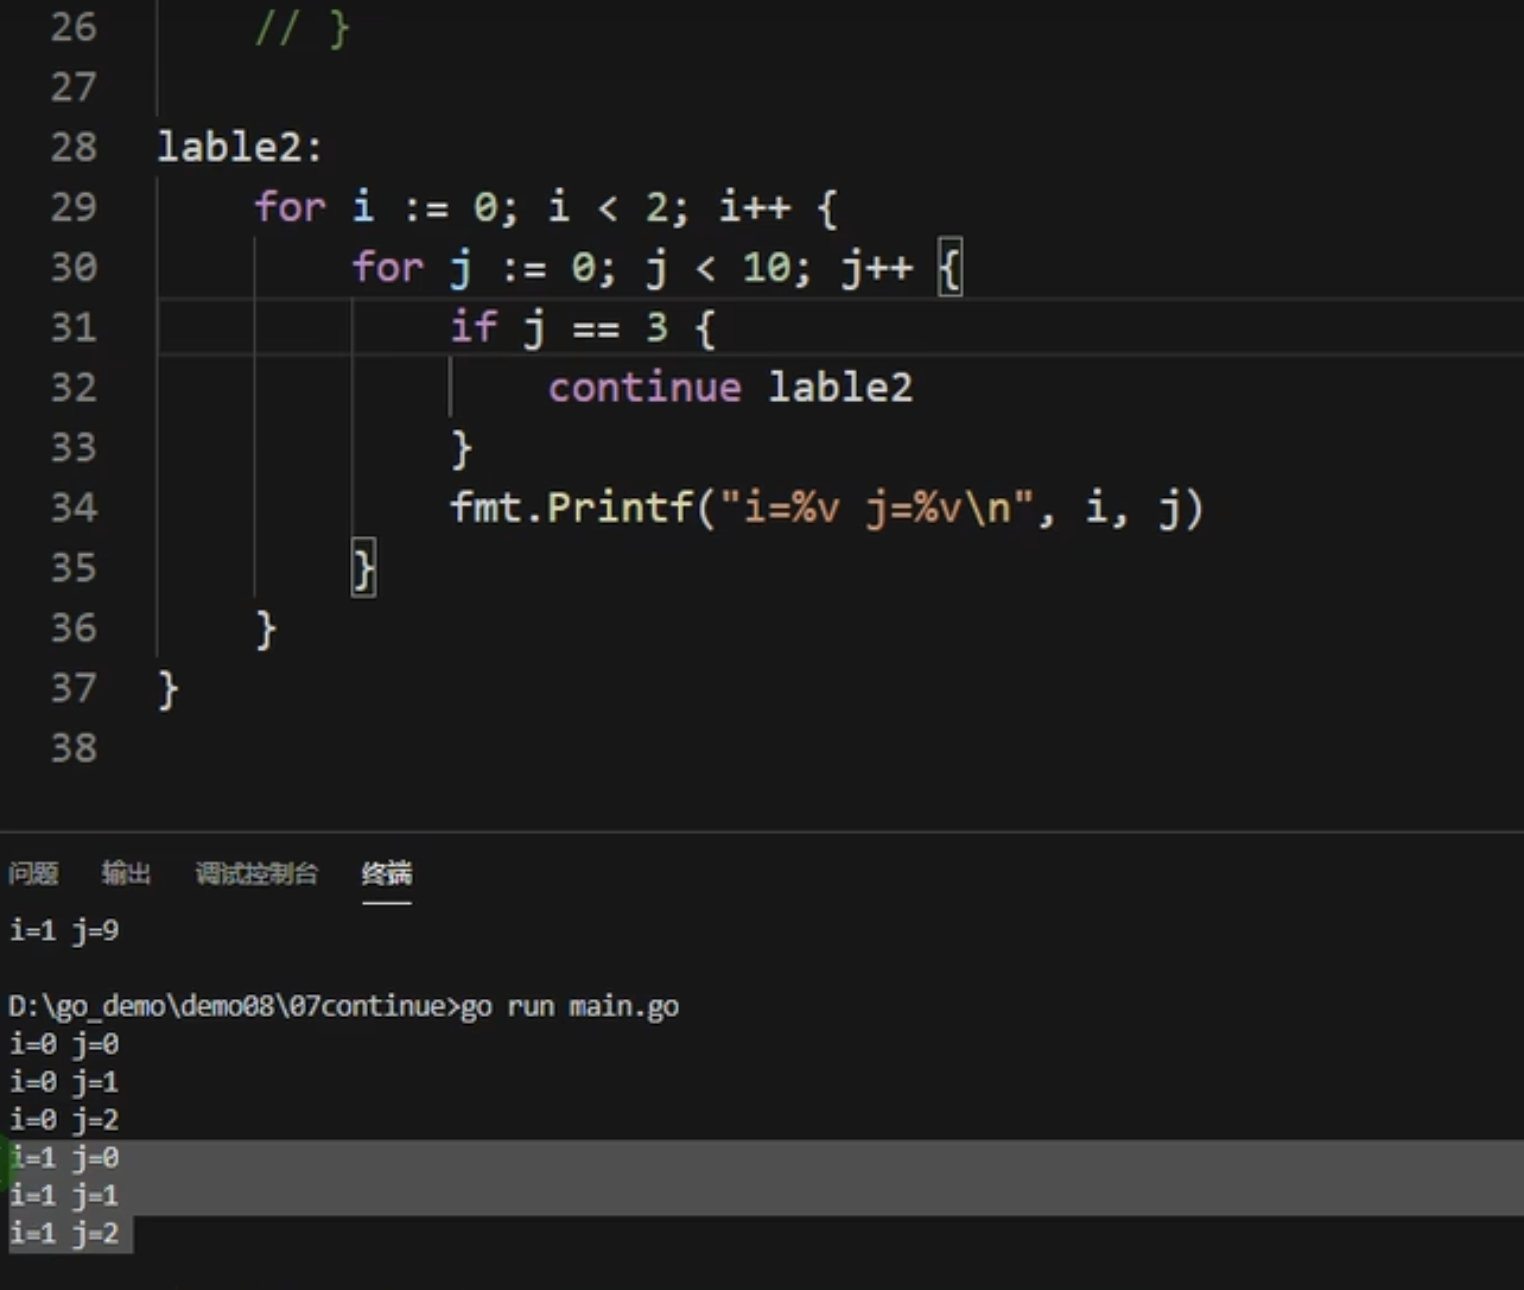Viewport: 1524px width, 1290px height.
Task: Click line number 31 in the gutter
Action: [x=74, y=328]
